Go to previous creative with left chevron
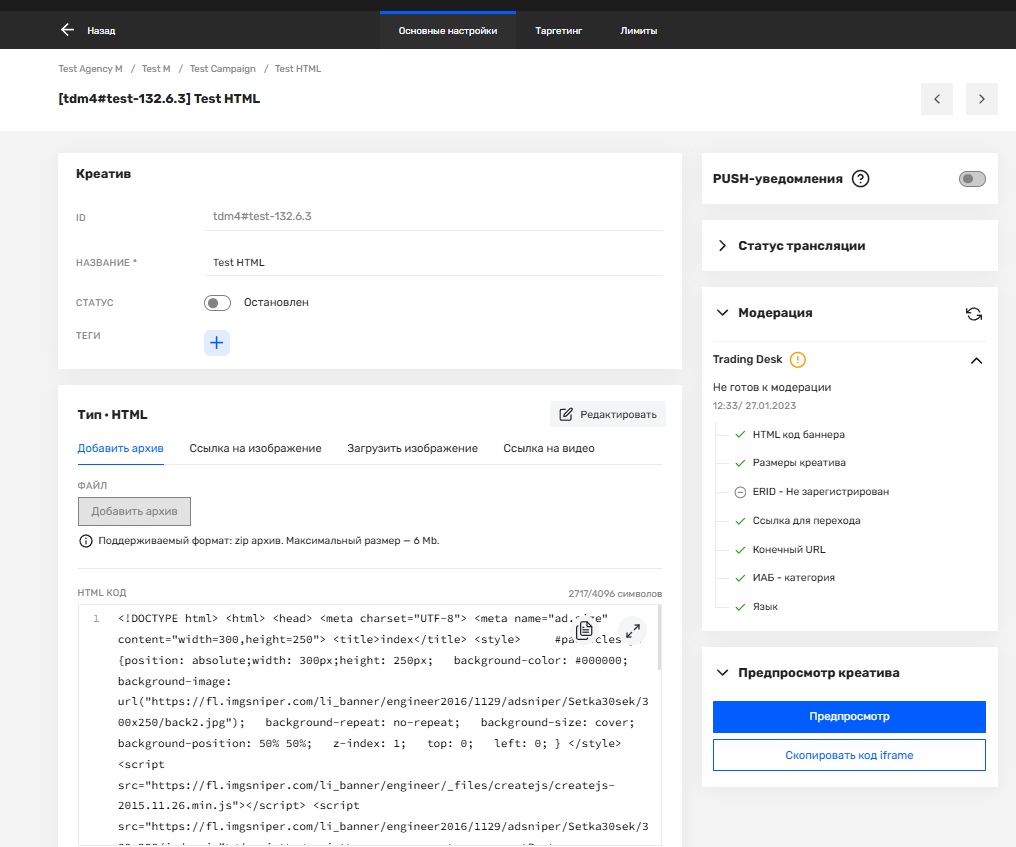1016x847 pixels. pyautogui.click(x=936, y=99)
